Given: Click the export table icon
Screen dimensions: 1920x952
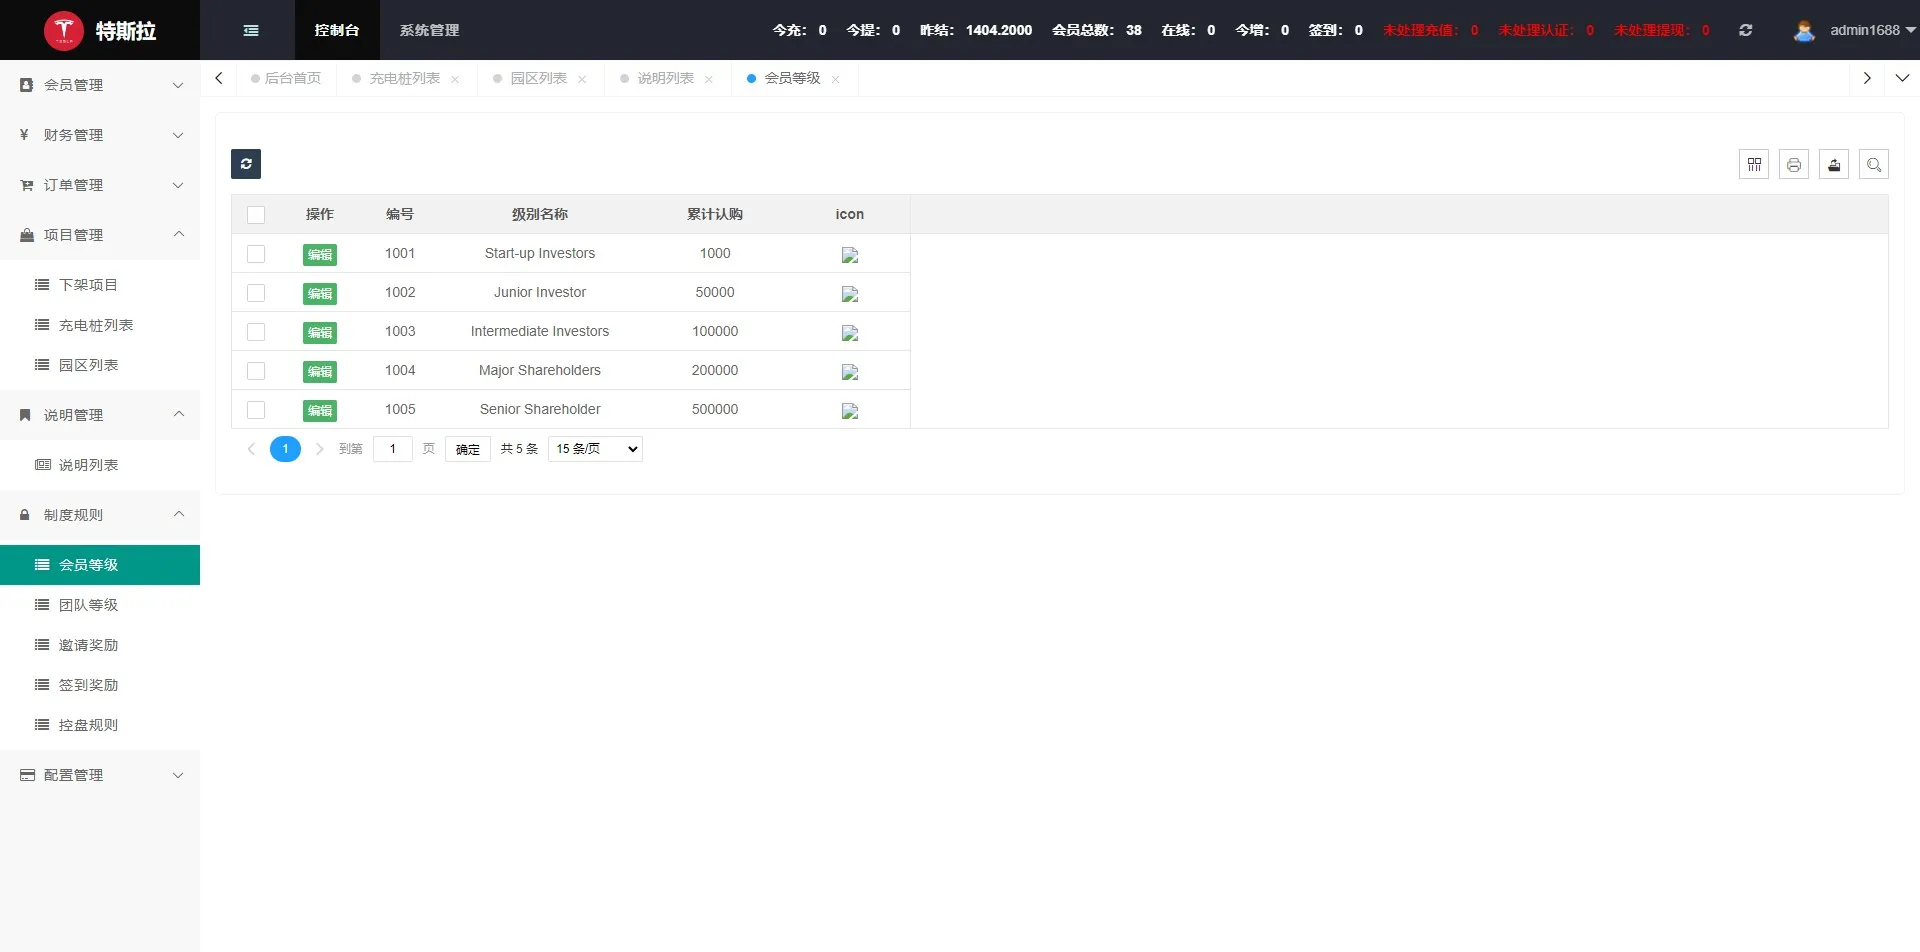Looking at the screenshot, I should click(1834, 164).
